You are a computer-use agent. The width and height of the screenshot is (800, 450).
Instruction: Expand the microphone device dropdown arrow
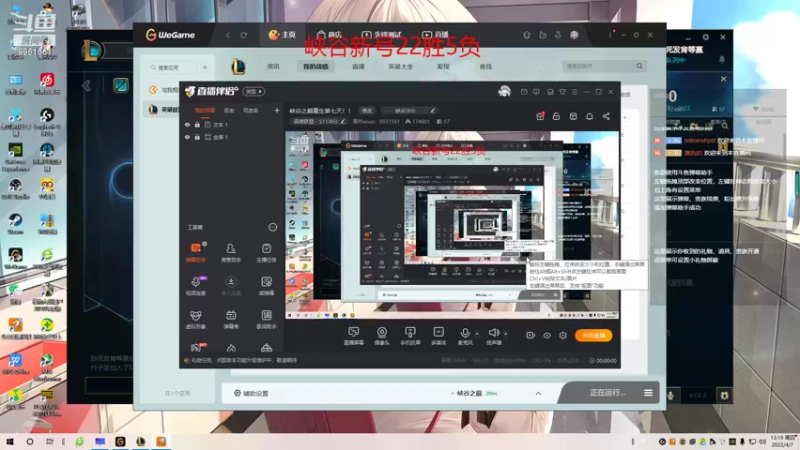(477, 334)
